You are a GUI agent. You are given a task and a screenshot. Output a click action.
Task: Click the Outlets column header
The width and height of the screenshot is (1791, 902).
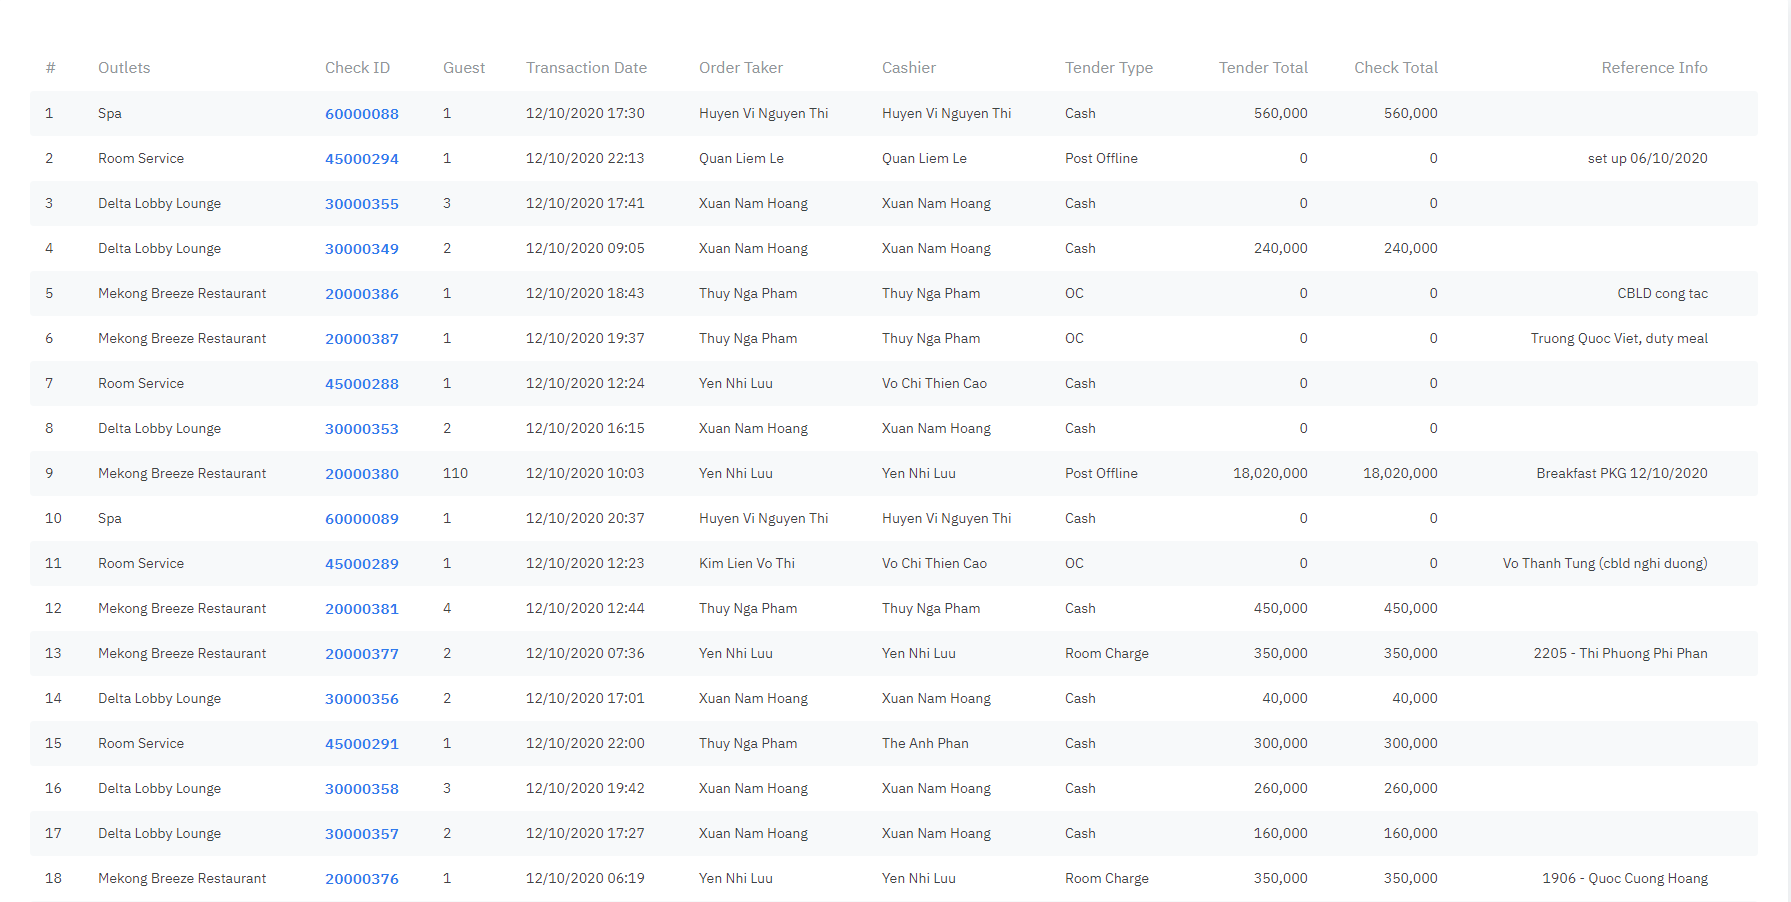click(124, 68)
